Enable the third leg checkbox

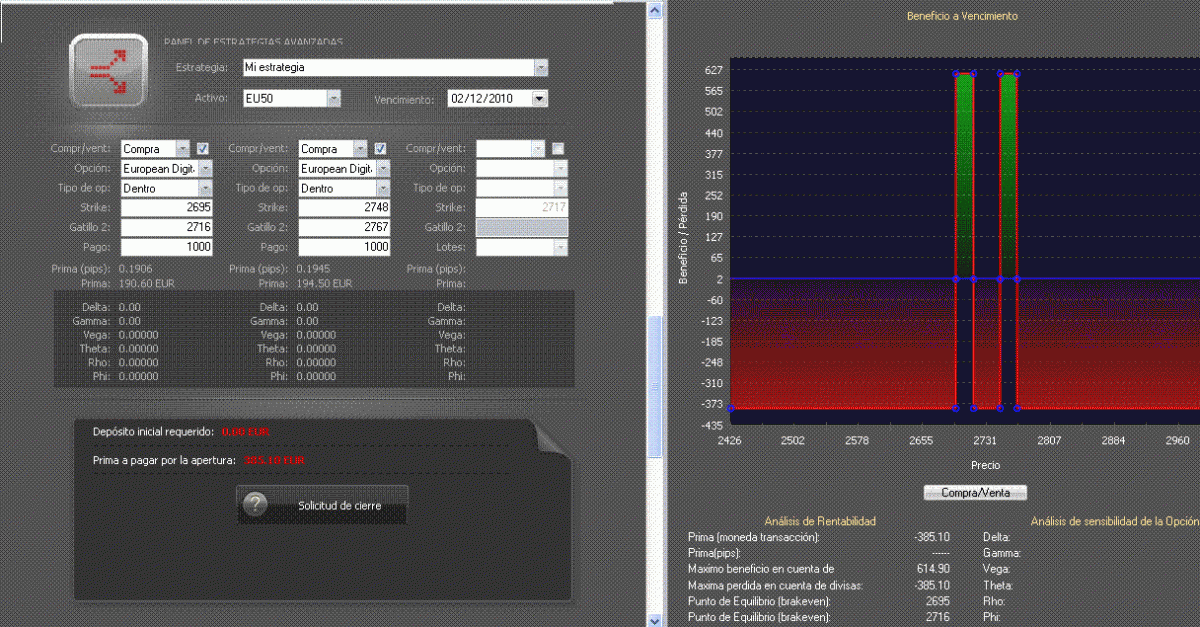[558, 149]
